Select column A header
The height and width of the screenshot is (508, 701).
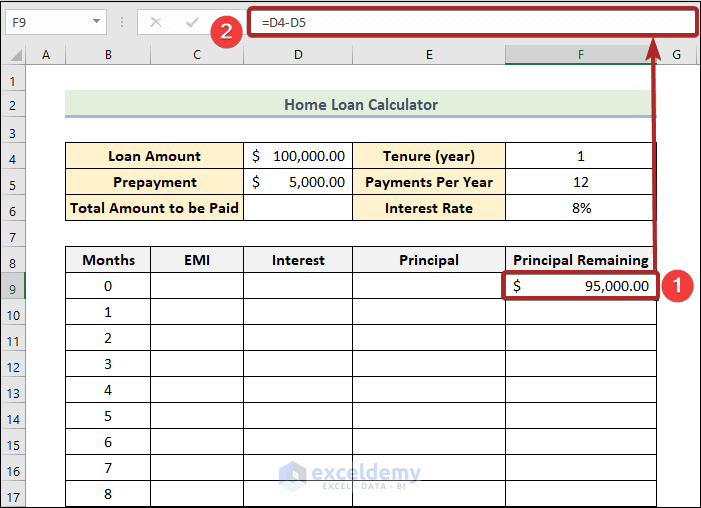coord(46,55)
